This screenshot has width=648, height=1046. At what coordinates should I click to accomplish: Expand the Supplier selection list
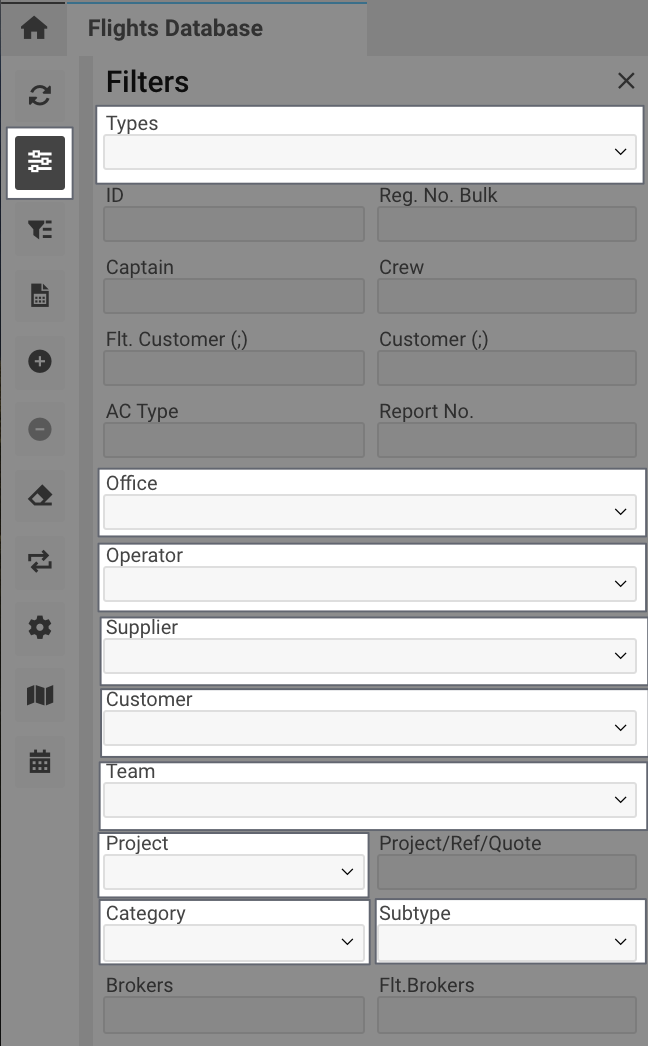[369, 655]
